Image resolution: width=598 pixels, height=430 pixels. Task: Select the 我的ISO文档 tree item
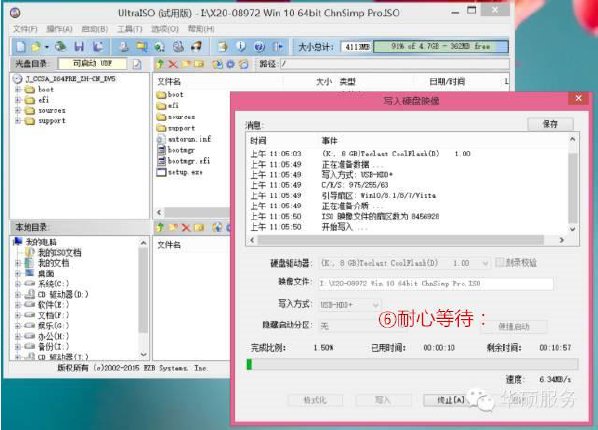[59, 253]
